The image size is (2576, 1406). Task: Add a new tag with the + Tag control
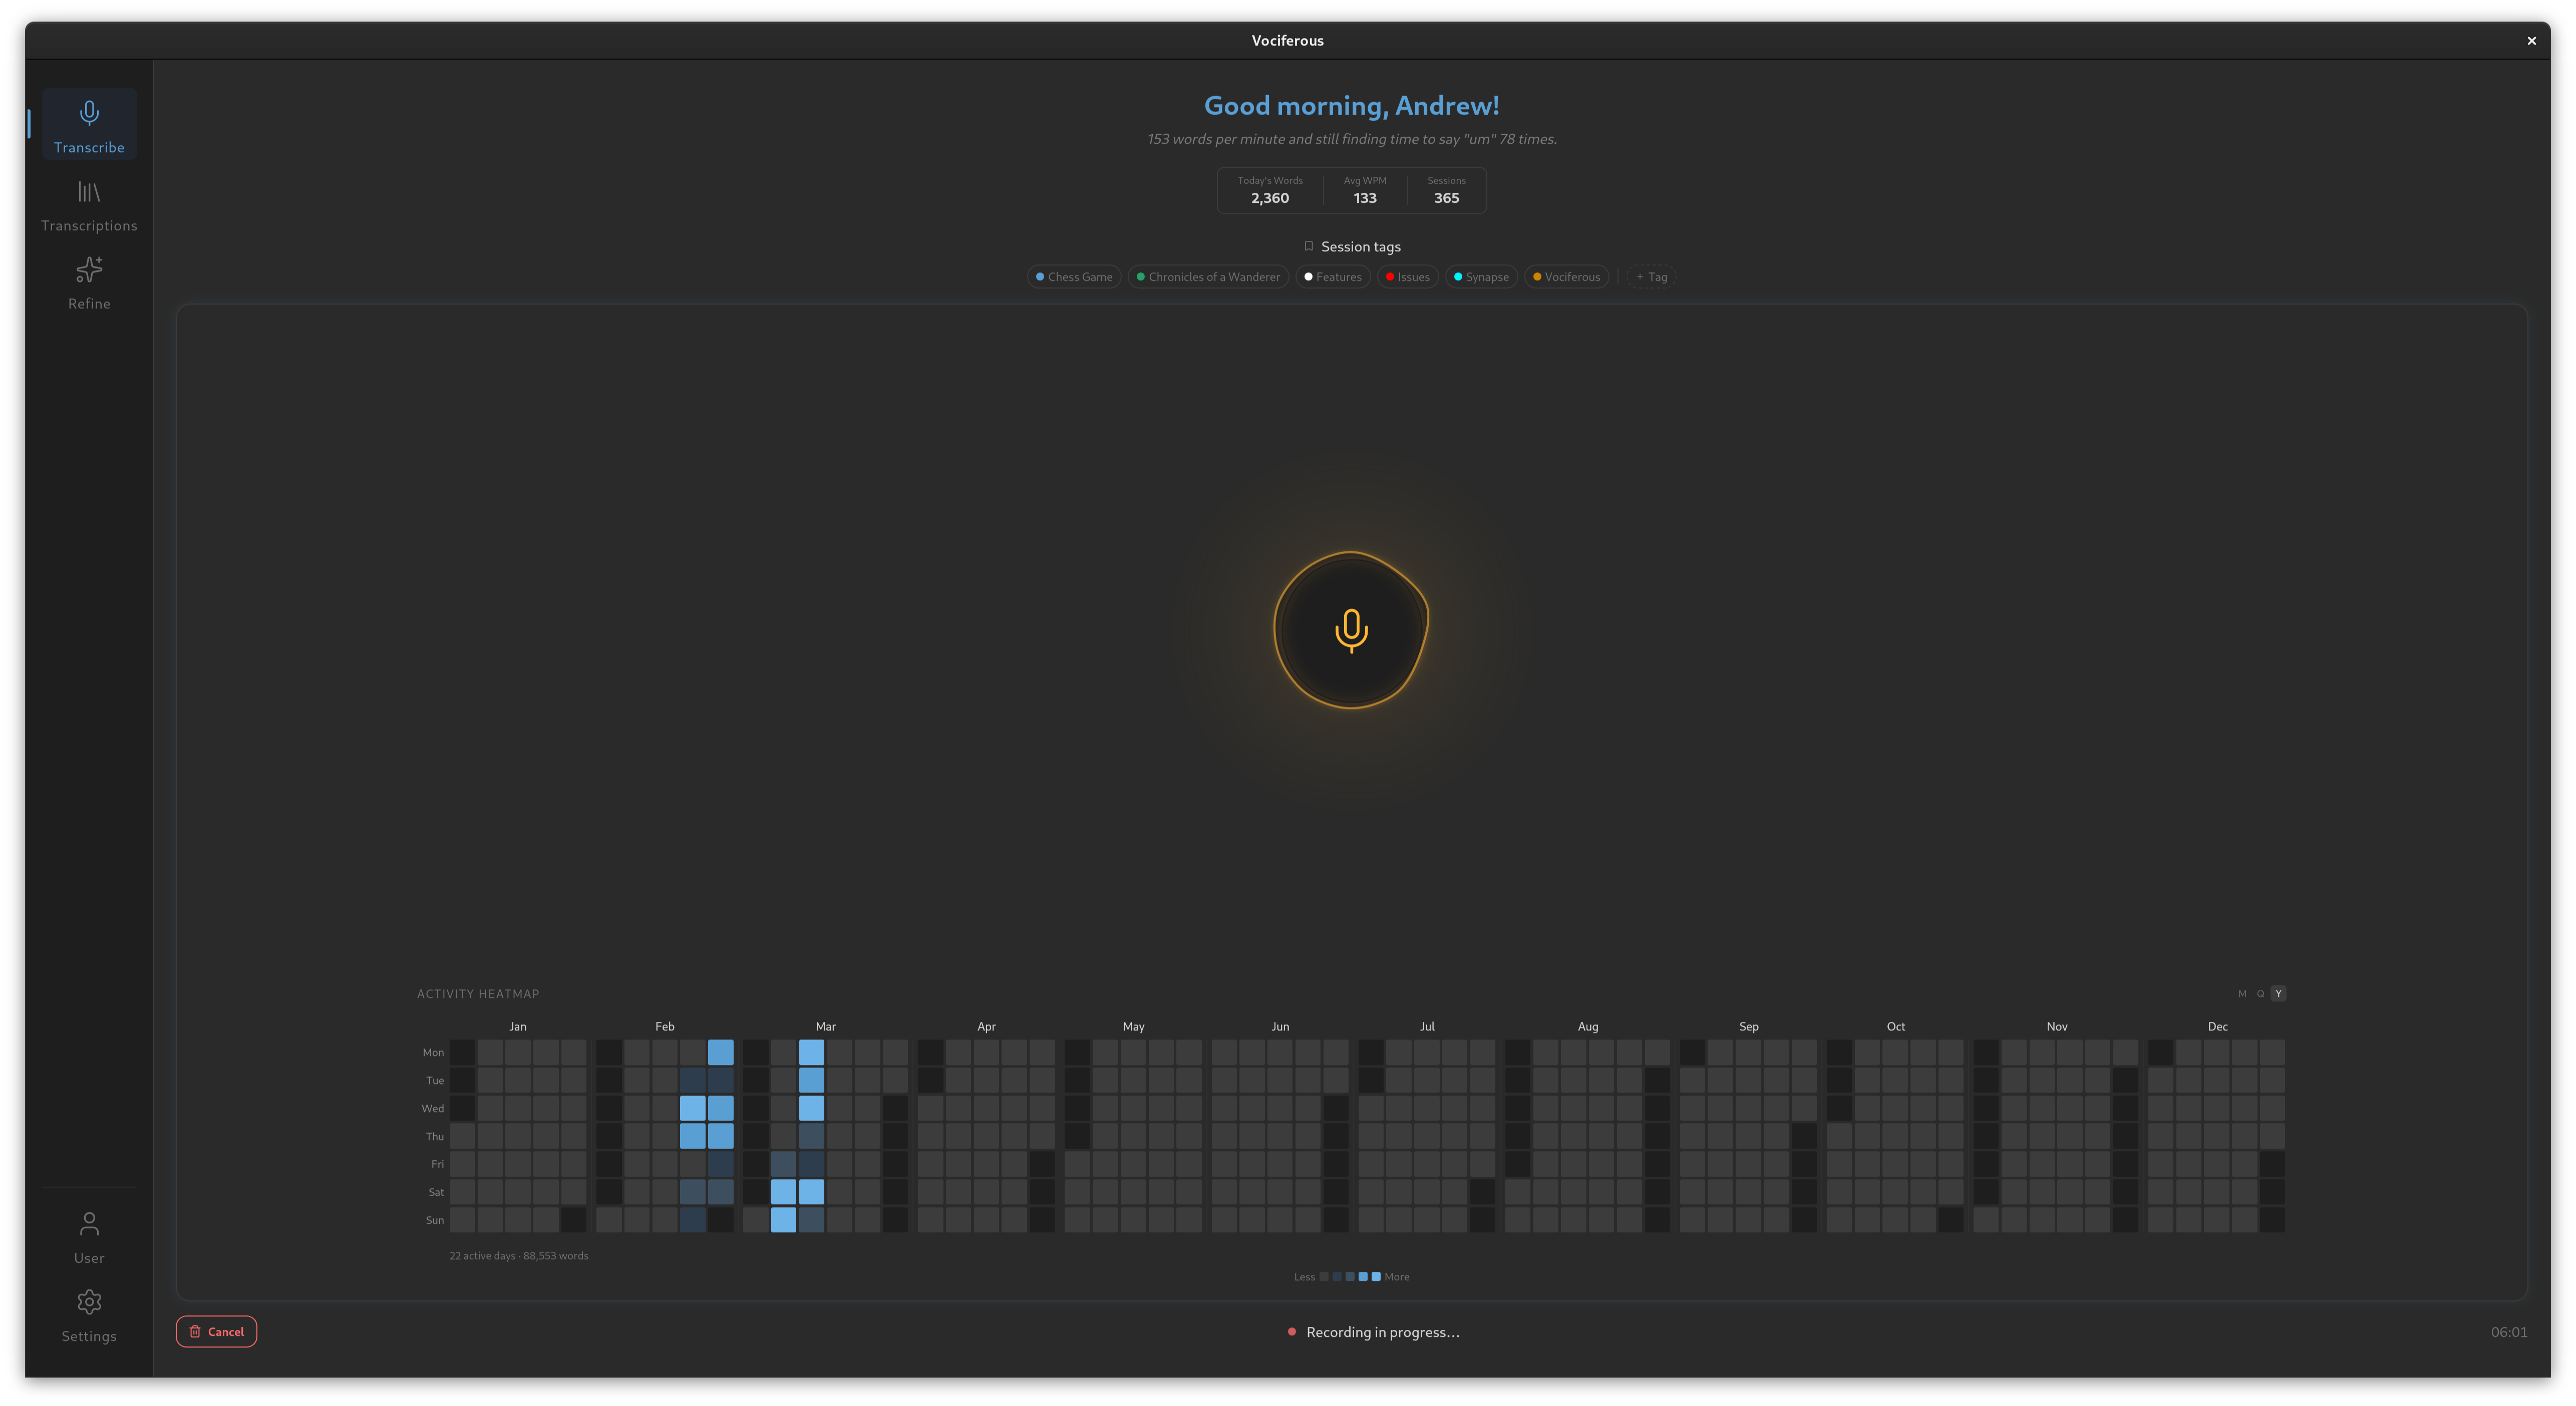click(x=1650, y=277)
